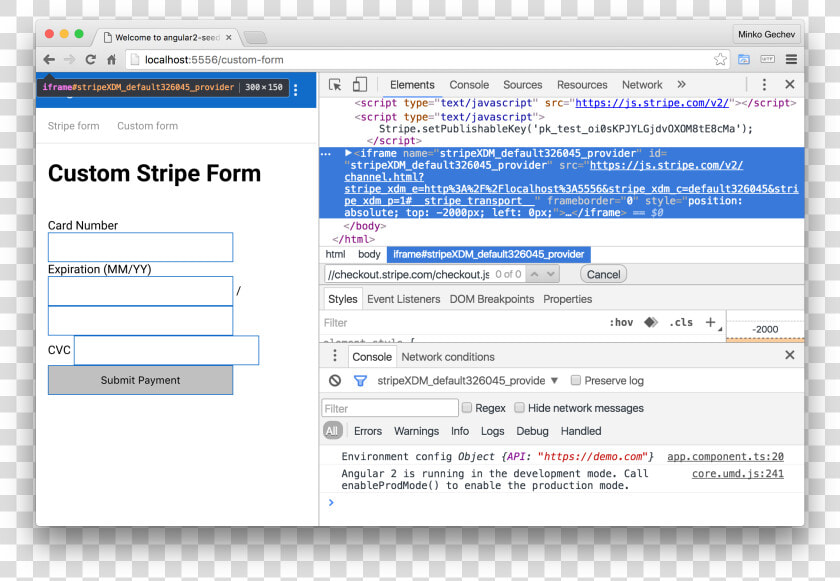Select the All console level filter
Screen dimensions: 840x581
332,431
